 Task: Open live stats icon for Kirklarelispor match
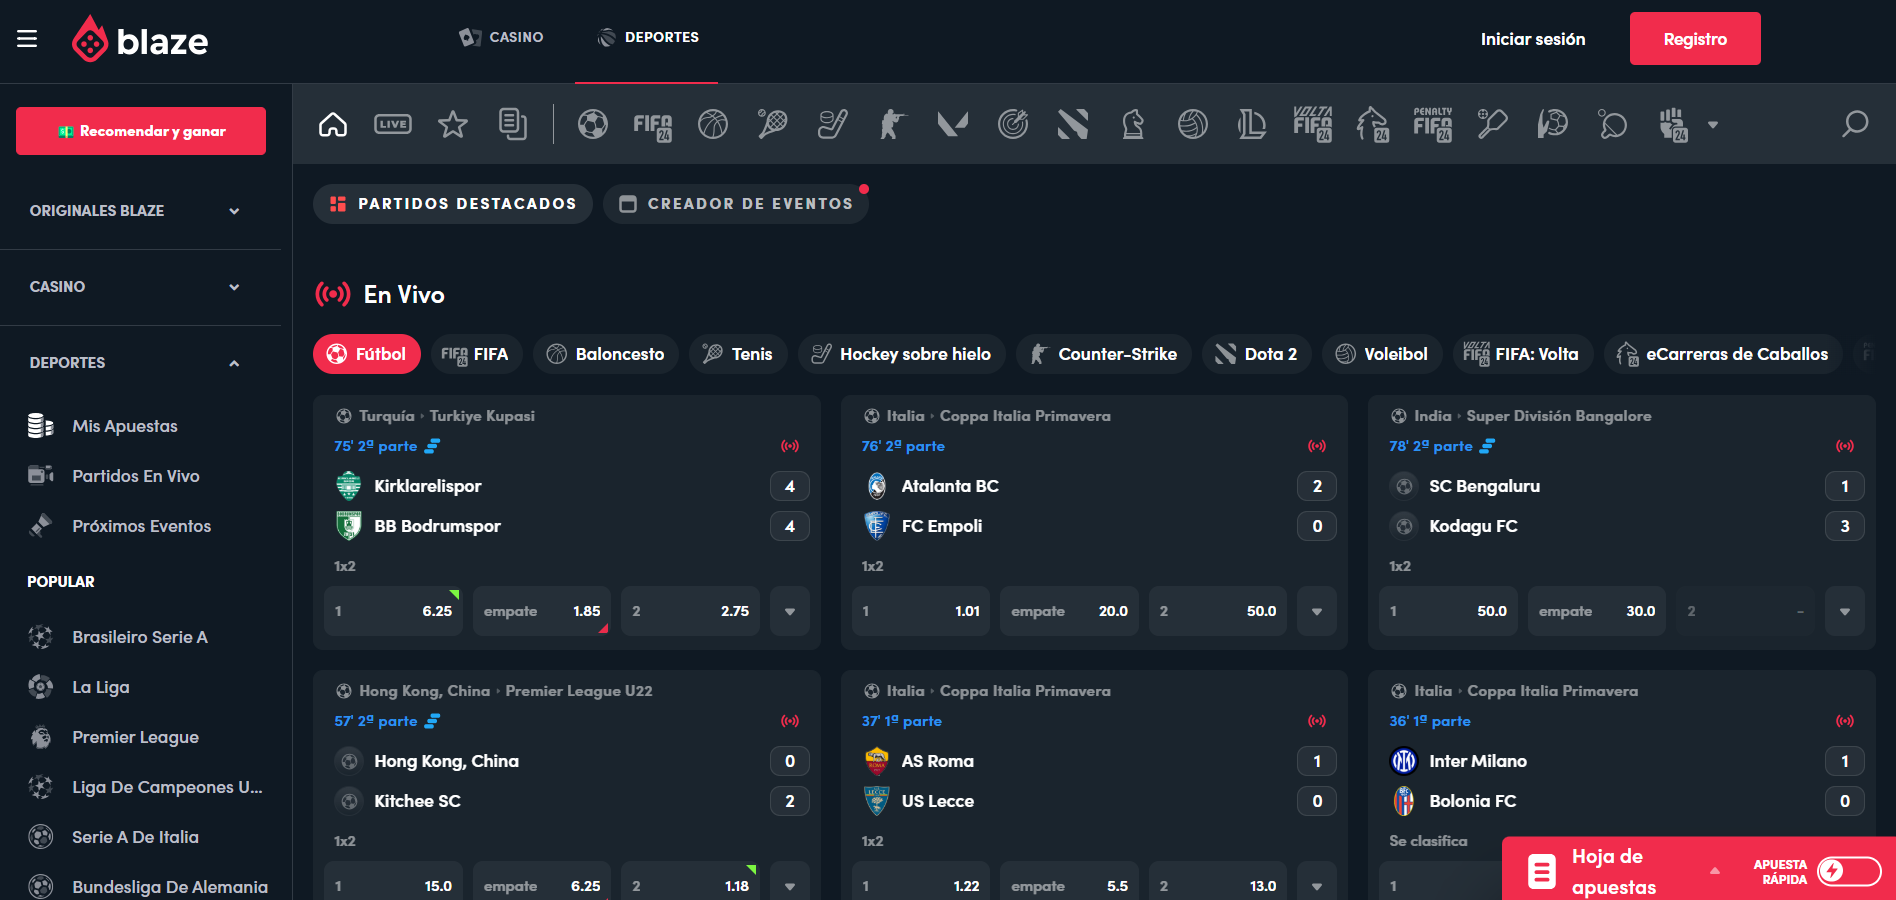(x=432, y=446)
